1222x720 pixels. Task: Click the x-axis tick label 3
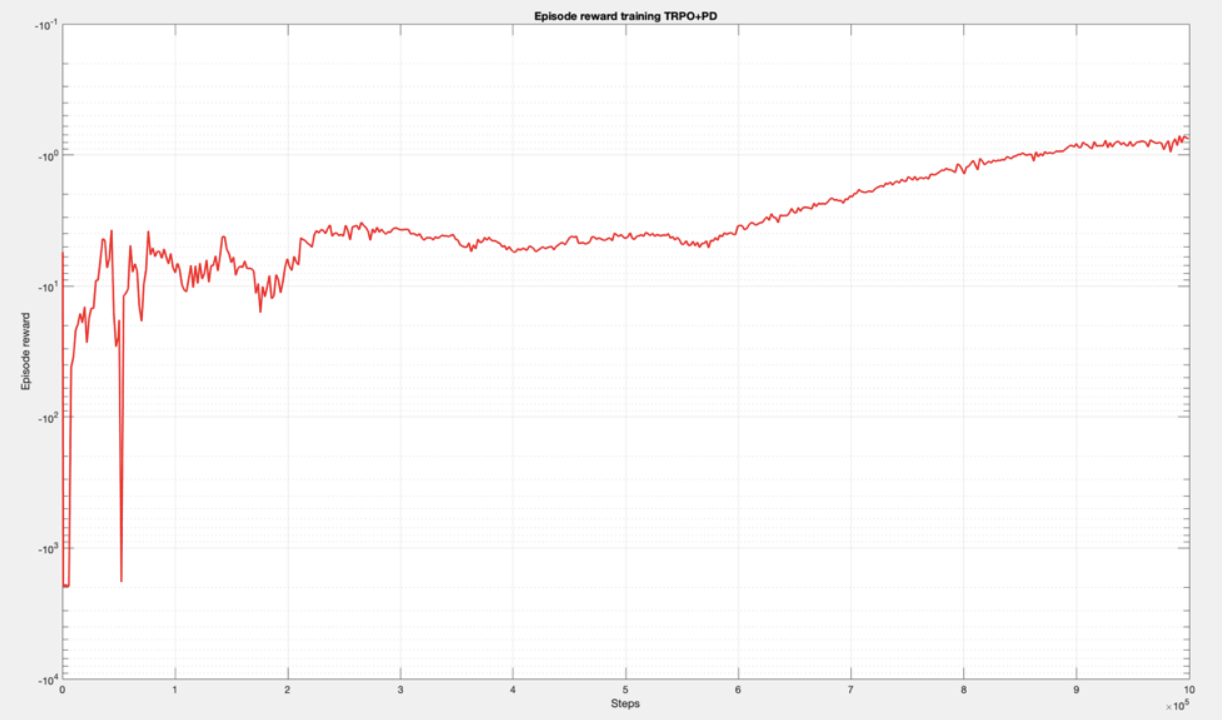[400, 690]
